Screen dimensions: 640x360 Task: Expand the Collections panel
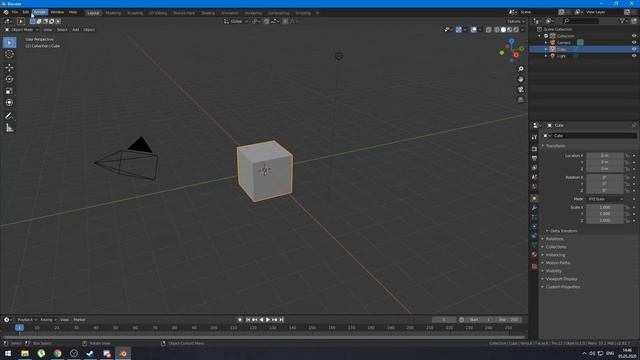click(556, 247)
